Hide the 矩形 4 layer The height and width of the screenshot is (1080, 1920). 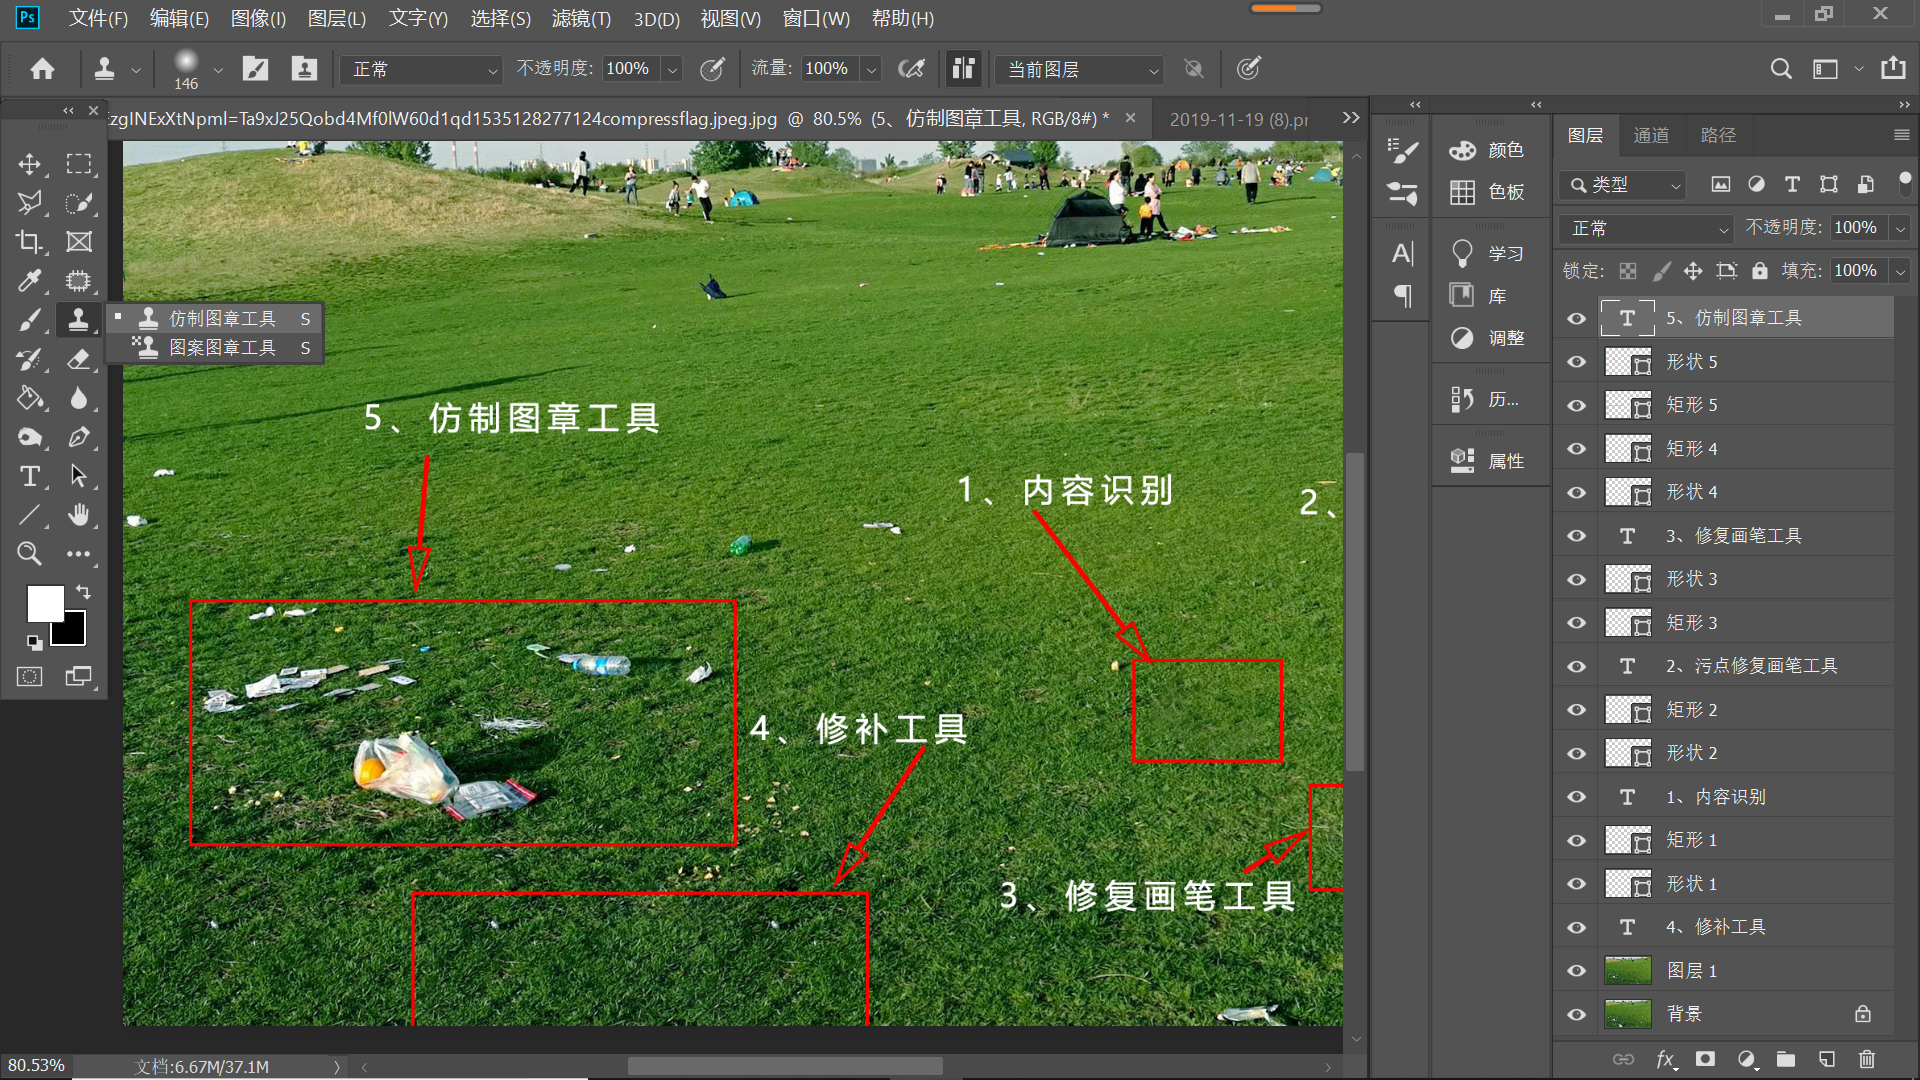point(1577,449)
